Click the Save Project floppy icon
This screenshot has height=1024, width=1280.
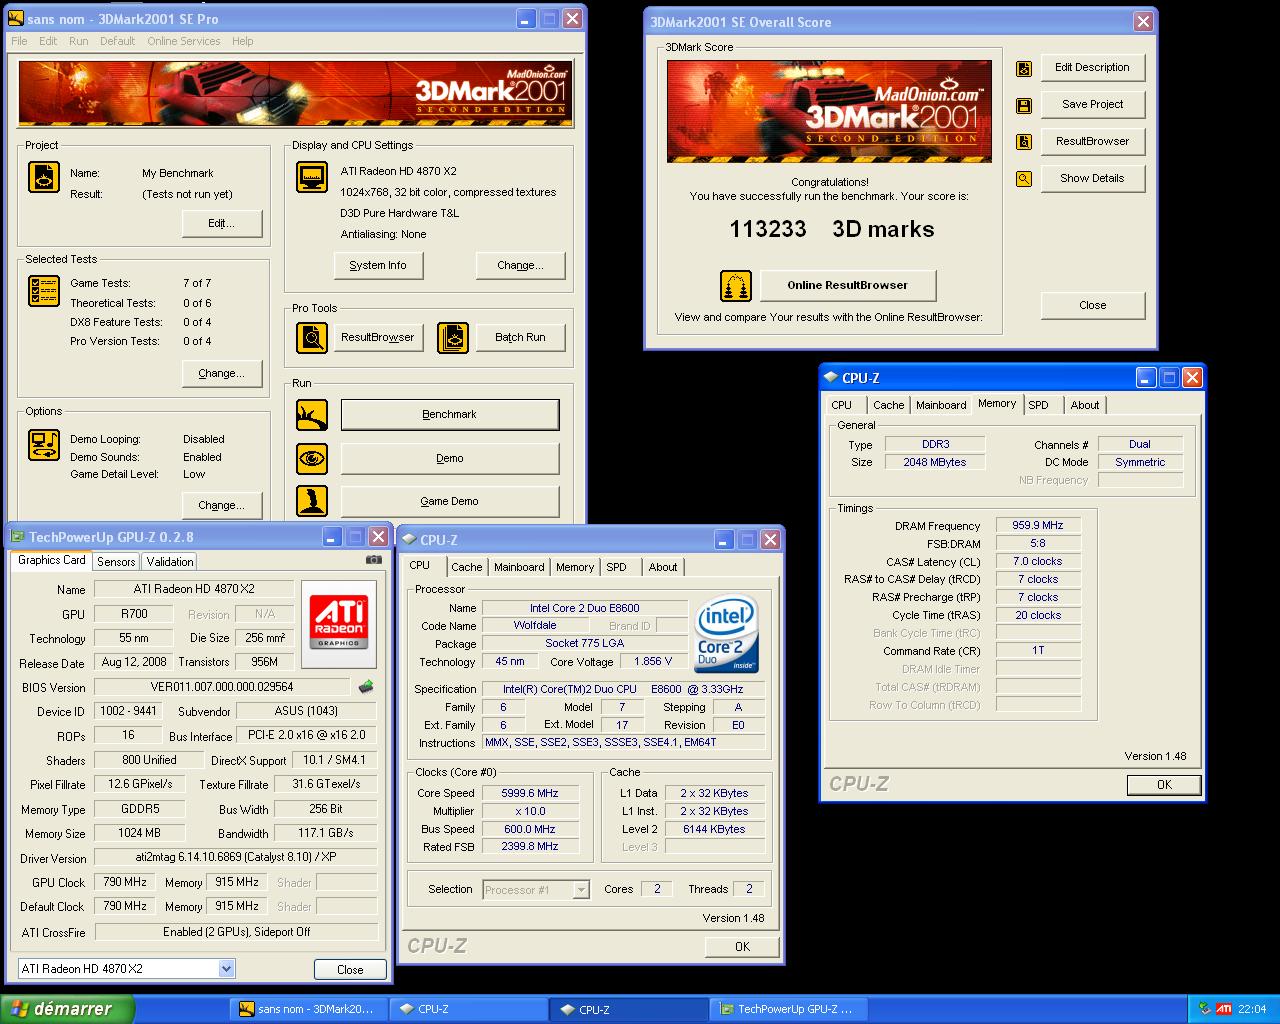pos(1024,105)
